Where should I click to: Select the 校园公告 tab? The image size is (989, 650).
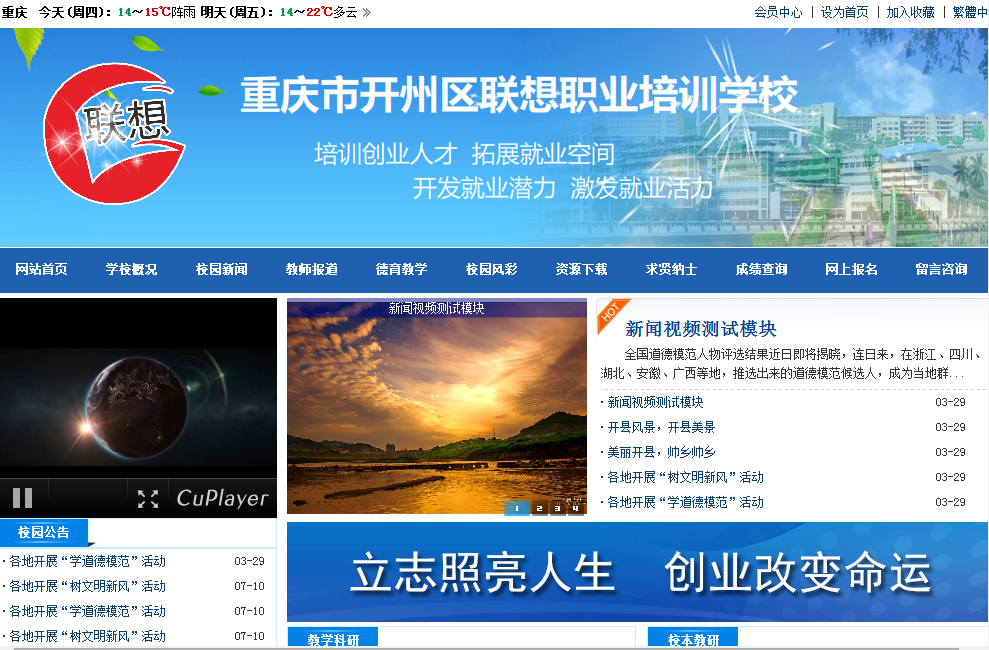[44, 532]
